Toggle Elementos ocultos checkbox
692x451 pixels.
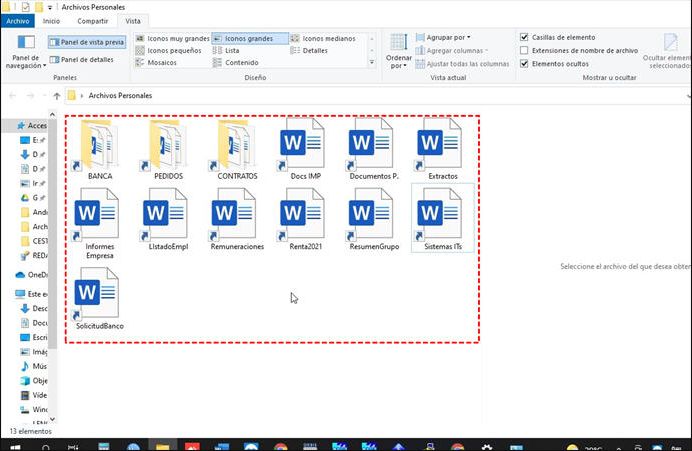[x=524, y=64]
